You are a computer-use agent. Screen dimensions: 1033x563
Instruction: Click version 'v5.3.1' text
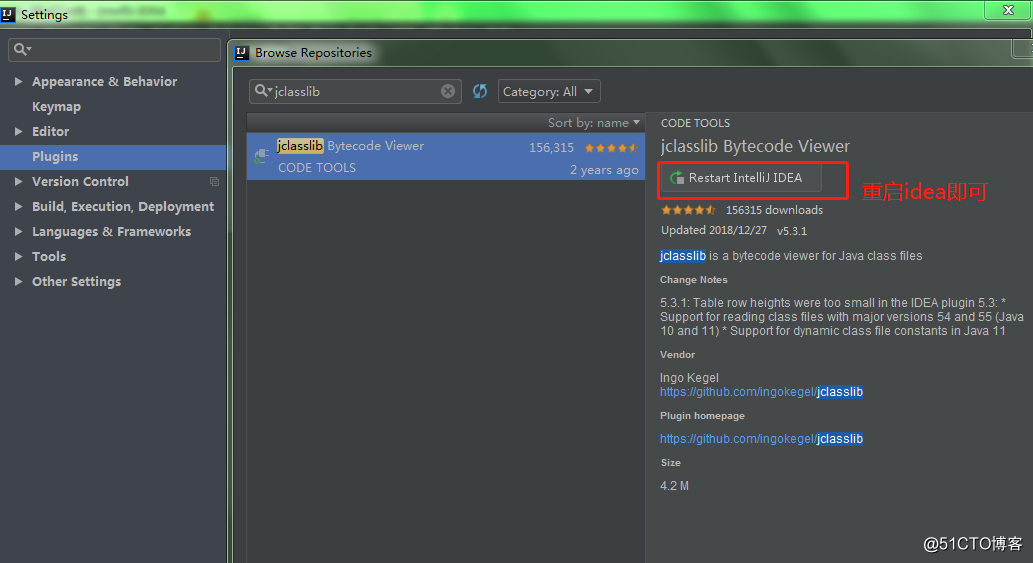click(792, 231)
